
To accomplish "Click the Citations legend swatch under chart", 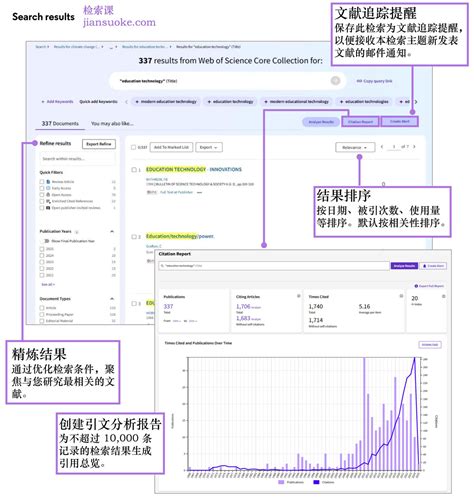I will pos(316,482).
